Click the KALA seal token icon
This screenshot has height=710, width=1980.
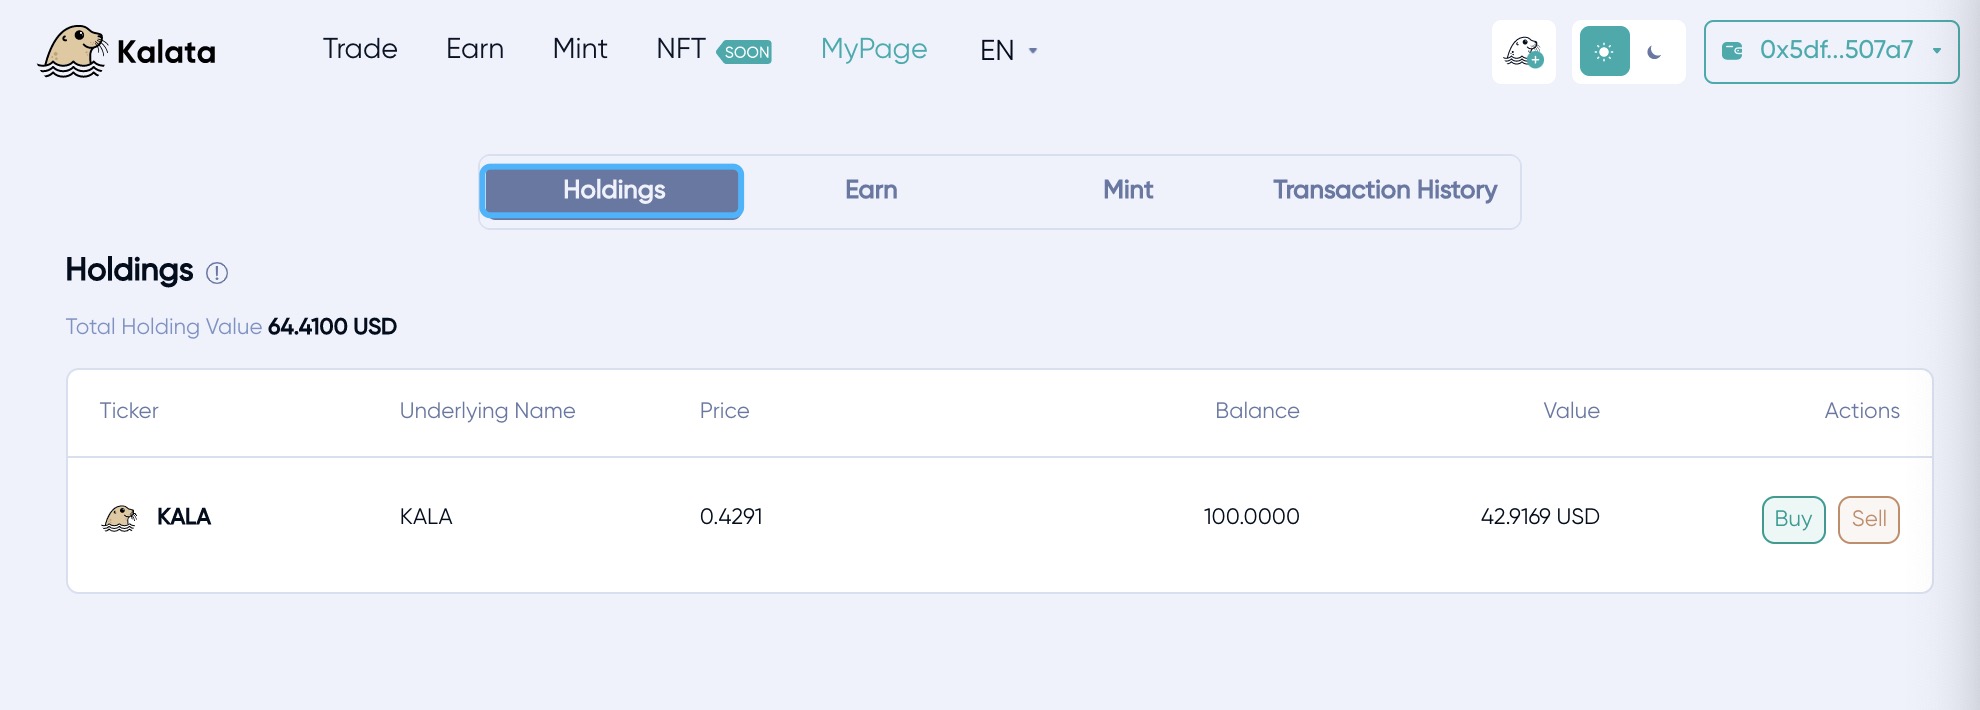pos(120,518)
